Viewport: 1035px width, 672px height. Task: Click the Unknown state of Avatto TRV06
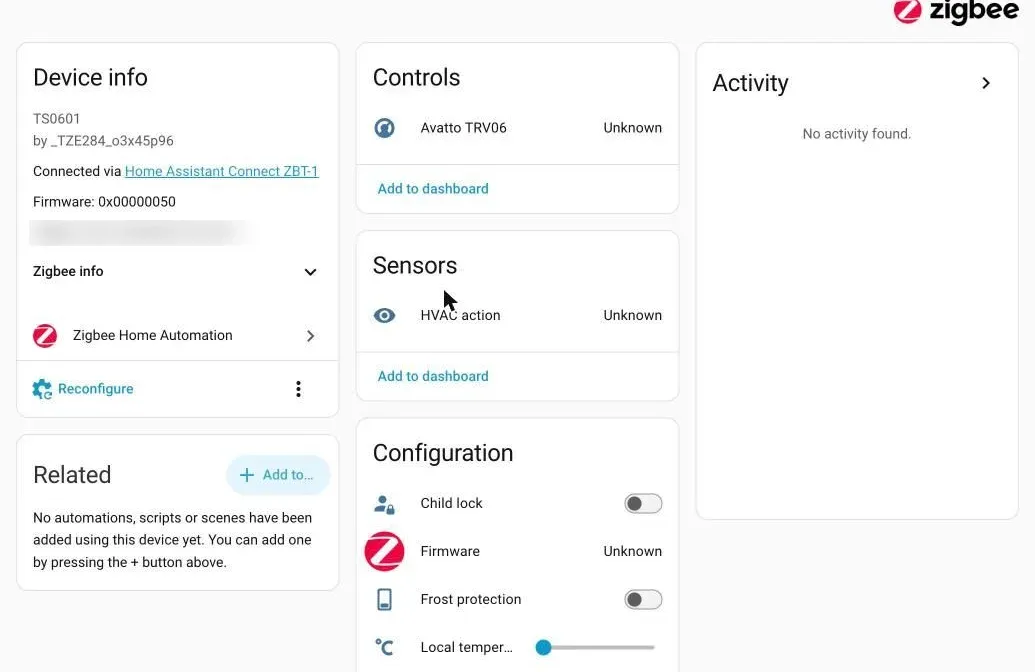coord(632,127)
